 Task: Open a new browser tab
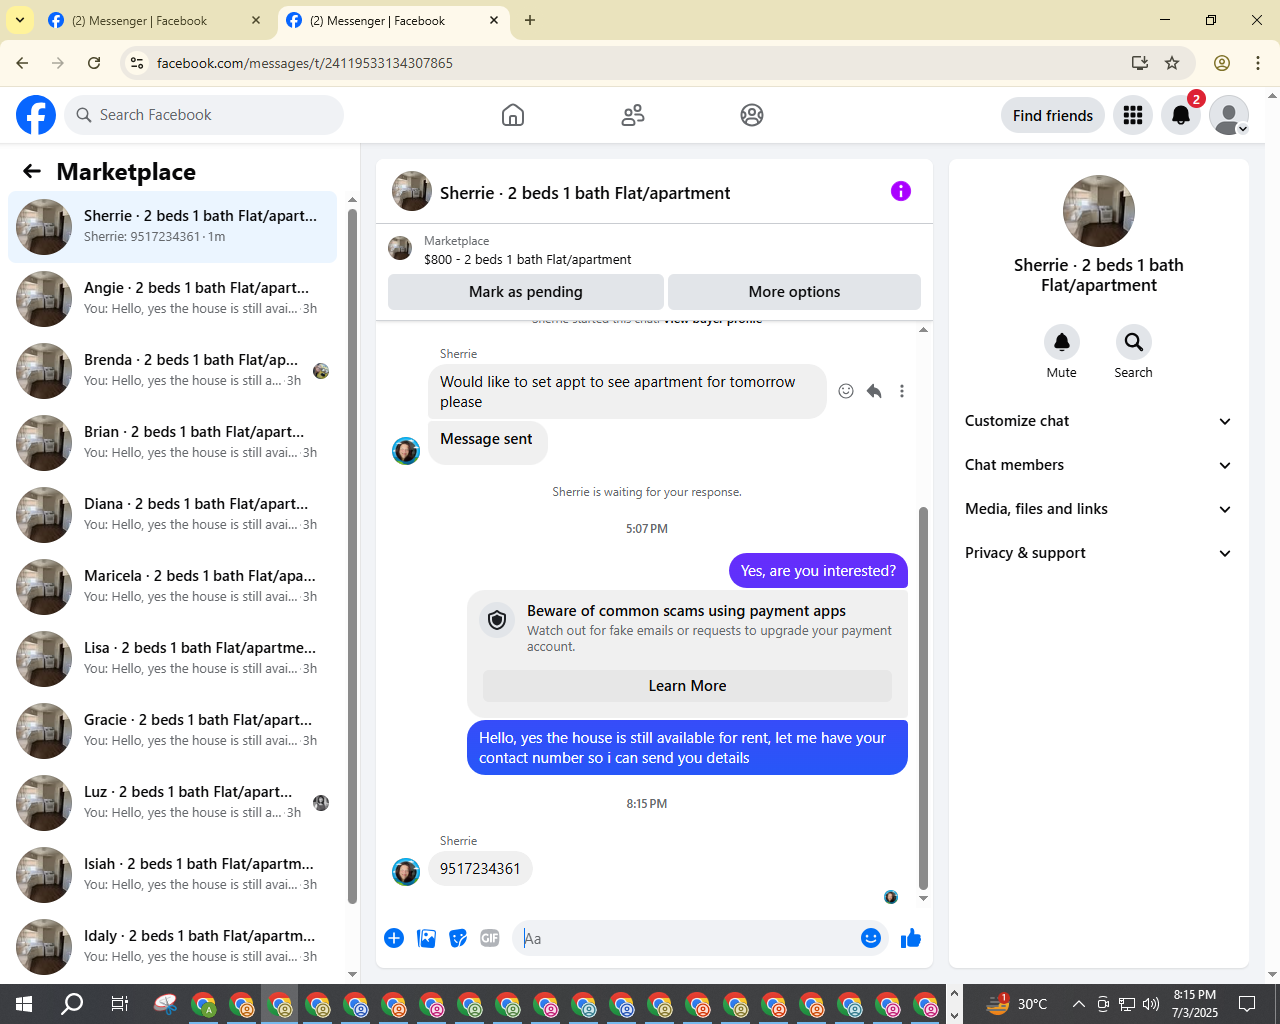click(x=530, y=20)
